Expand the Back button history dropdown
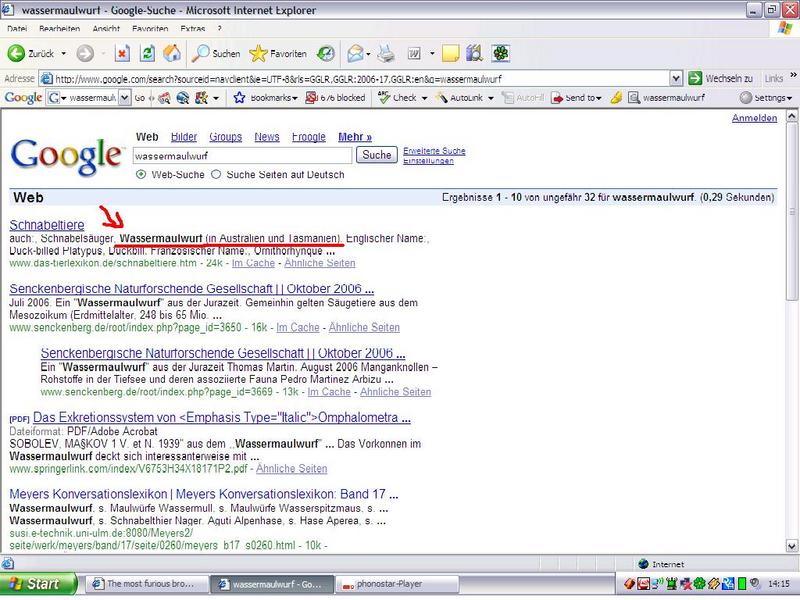 pyautogui.click(x=63, y=54)
